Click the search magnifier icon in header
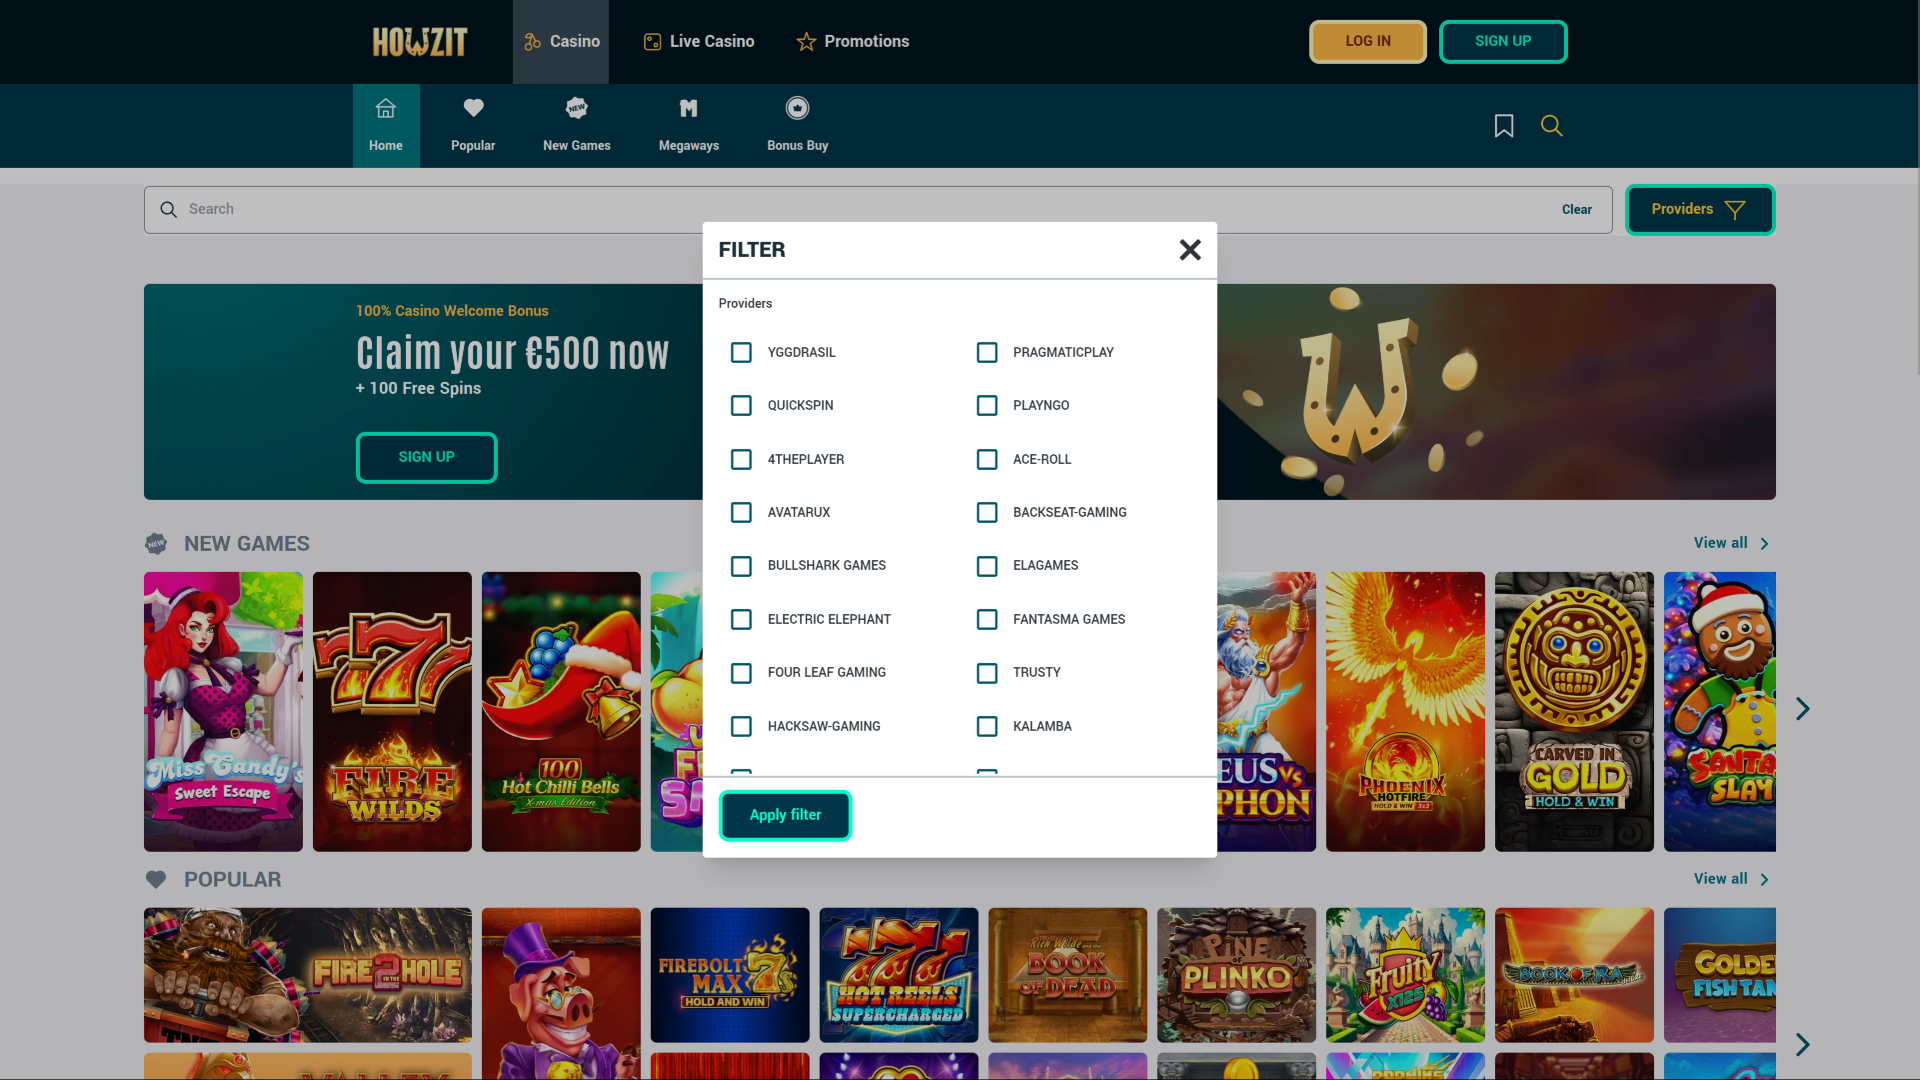1920x1080 pixels. click(x=1551, y=125)
